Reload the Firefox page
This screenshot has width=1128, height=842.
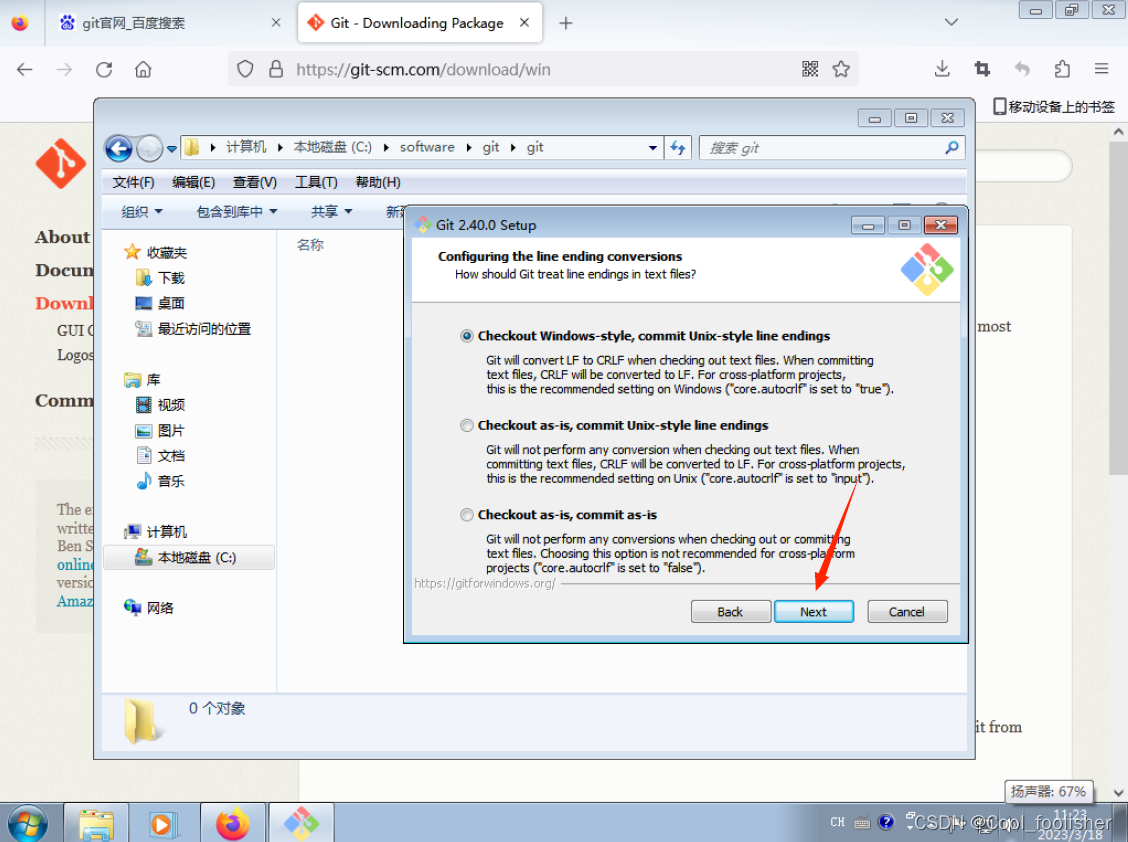click(x=104, y=69)
